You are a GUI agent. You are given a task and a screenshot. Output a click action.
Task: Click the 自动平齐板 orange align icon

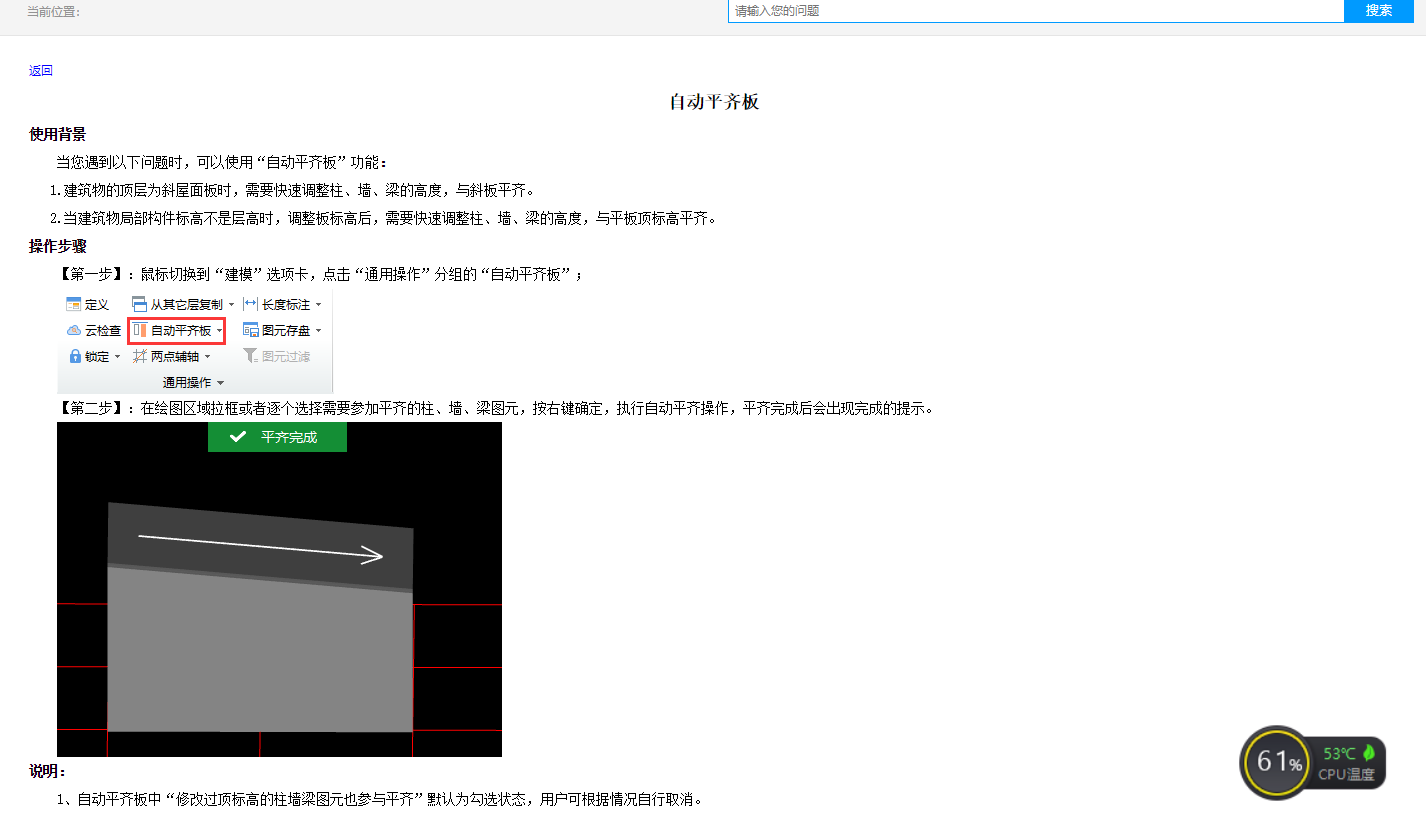pos(140,330)
